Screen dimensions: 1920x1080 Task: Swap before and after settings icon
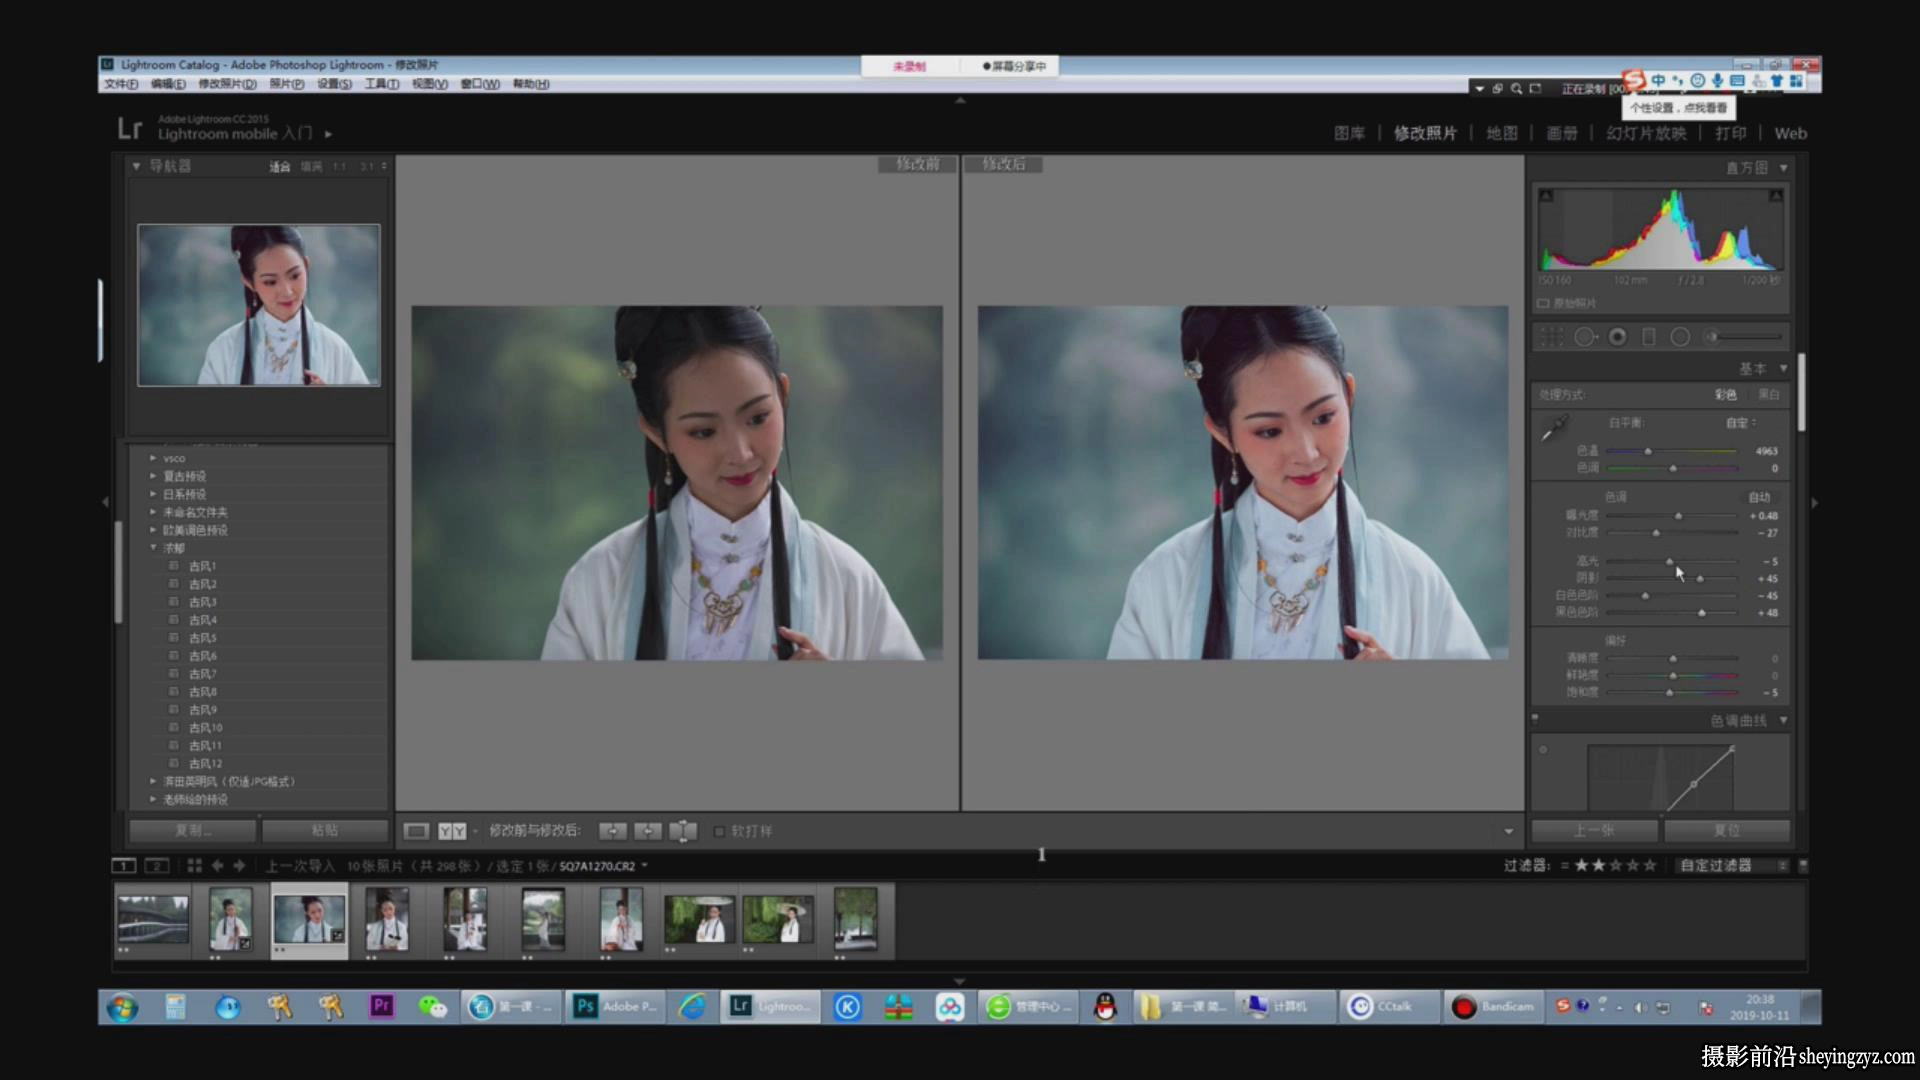683,831
